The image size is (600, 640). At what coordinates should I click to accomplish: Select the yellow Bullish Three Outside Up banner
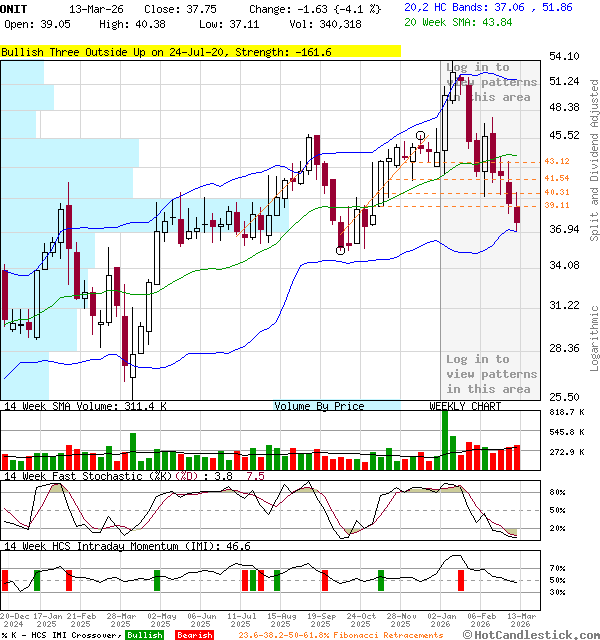click(x=200, y=51)
